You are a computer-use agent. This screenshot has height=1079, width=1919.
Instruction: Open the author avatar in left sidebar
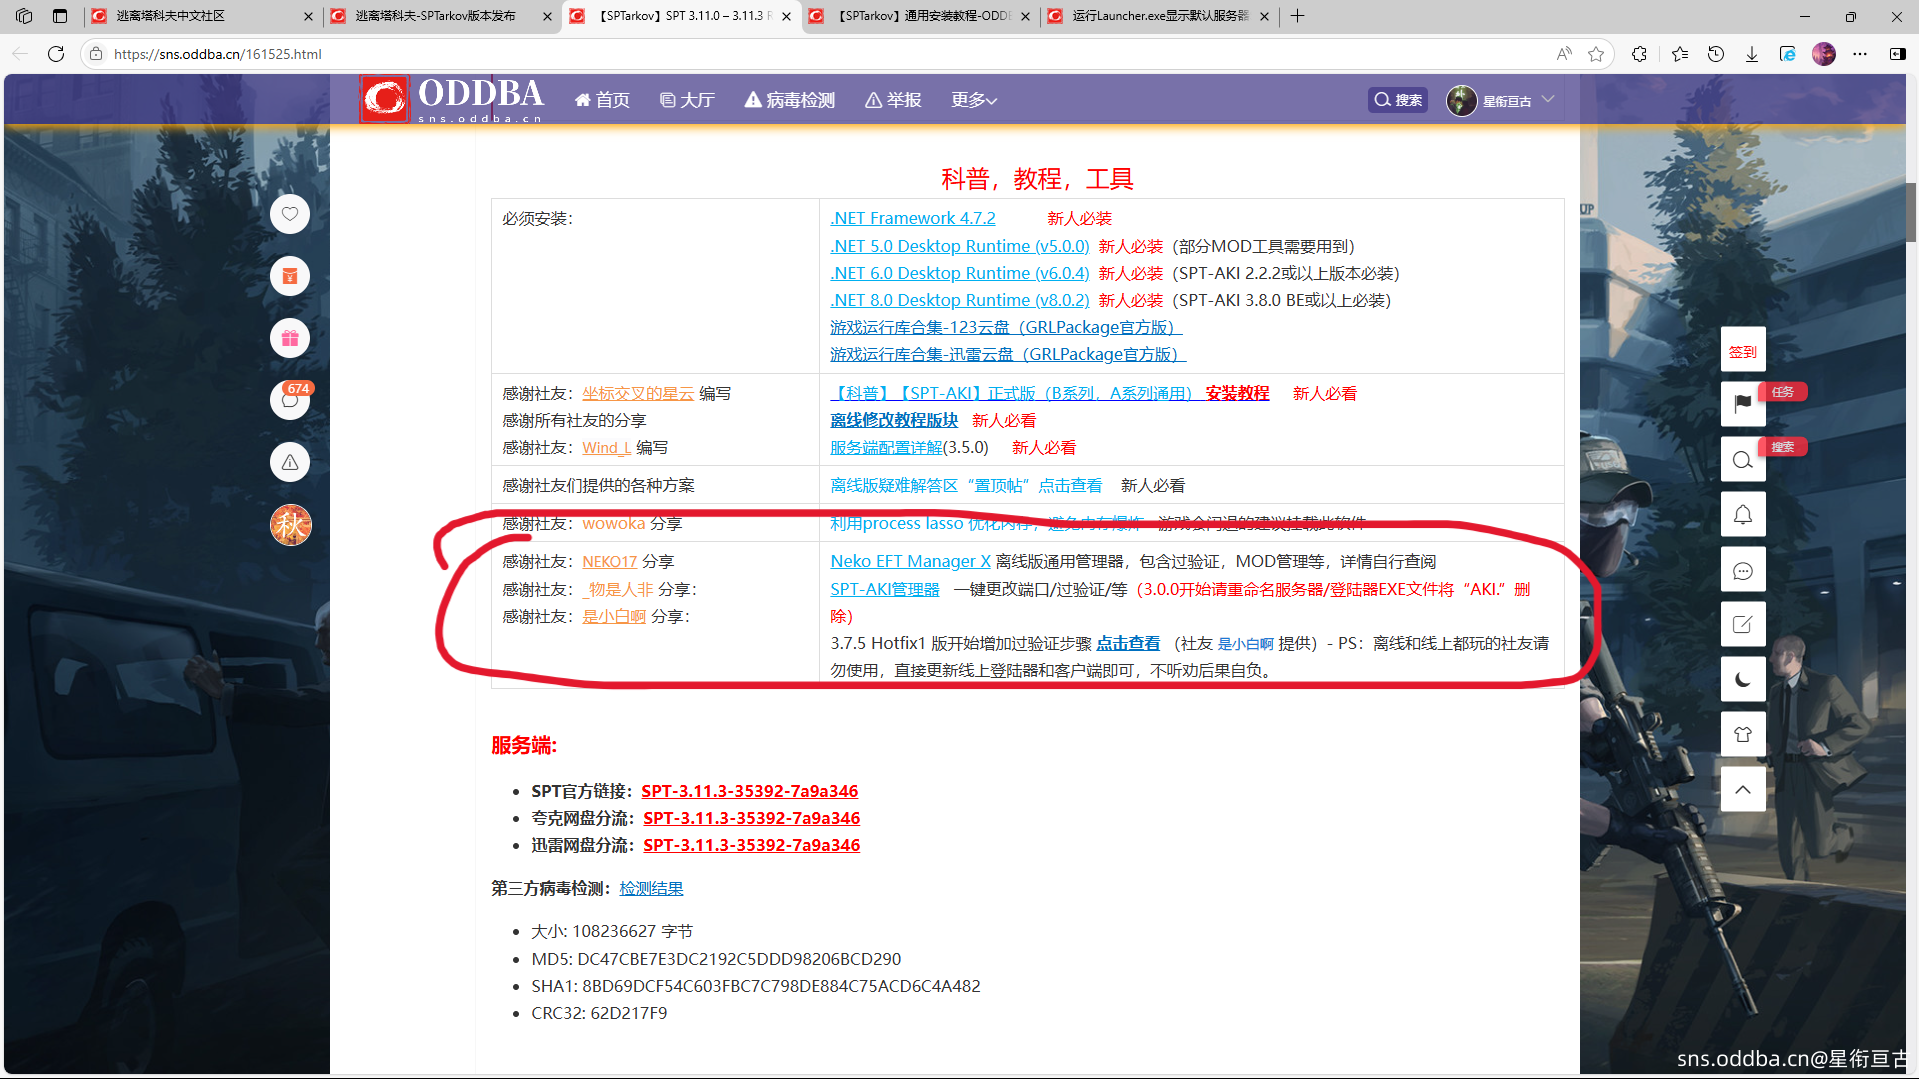[291, 525]
